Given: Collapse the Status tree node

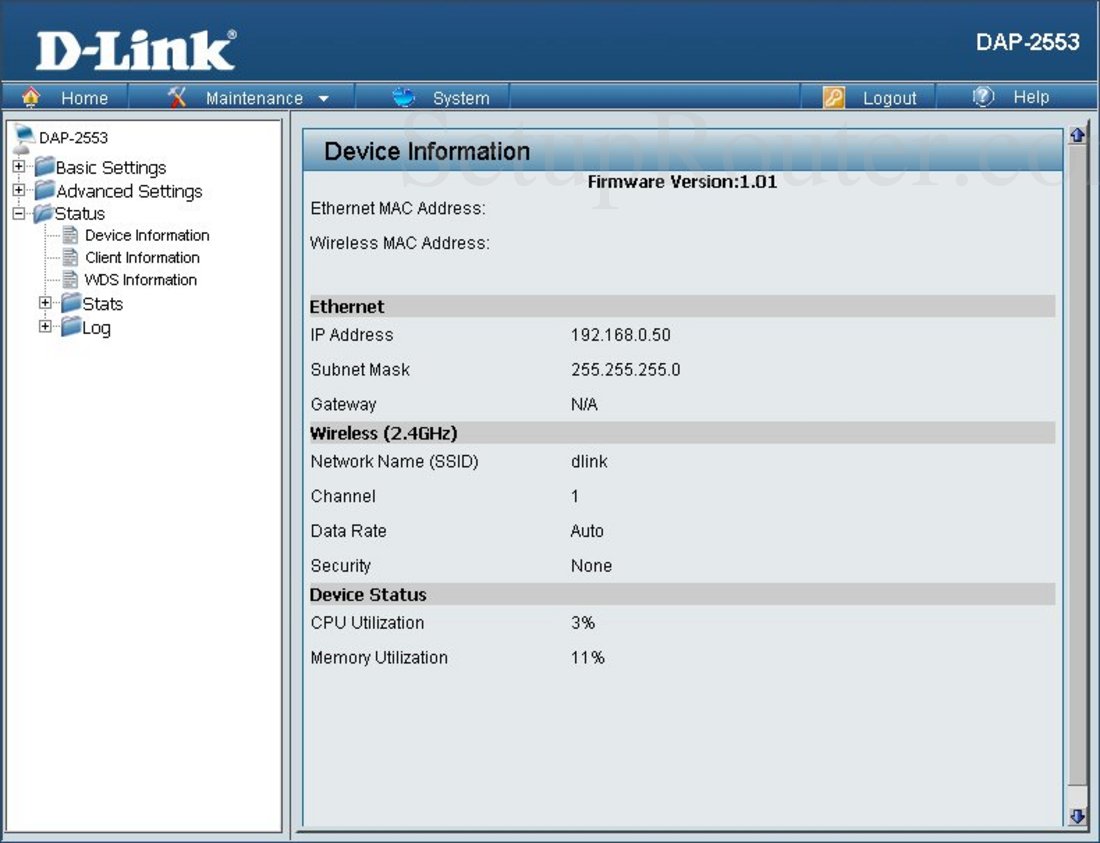Looking at the screenshot, I should point(19,213).
